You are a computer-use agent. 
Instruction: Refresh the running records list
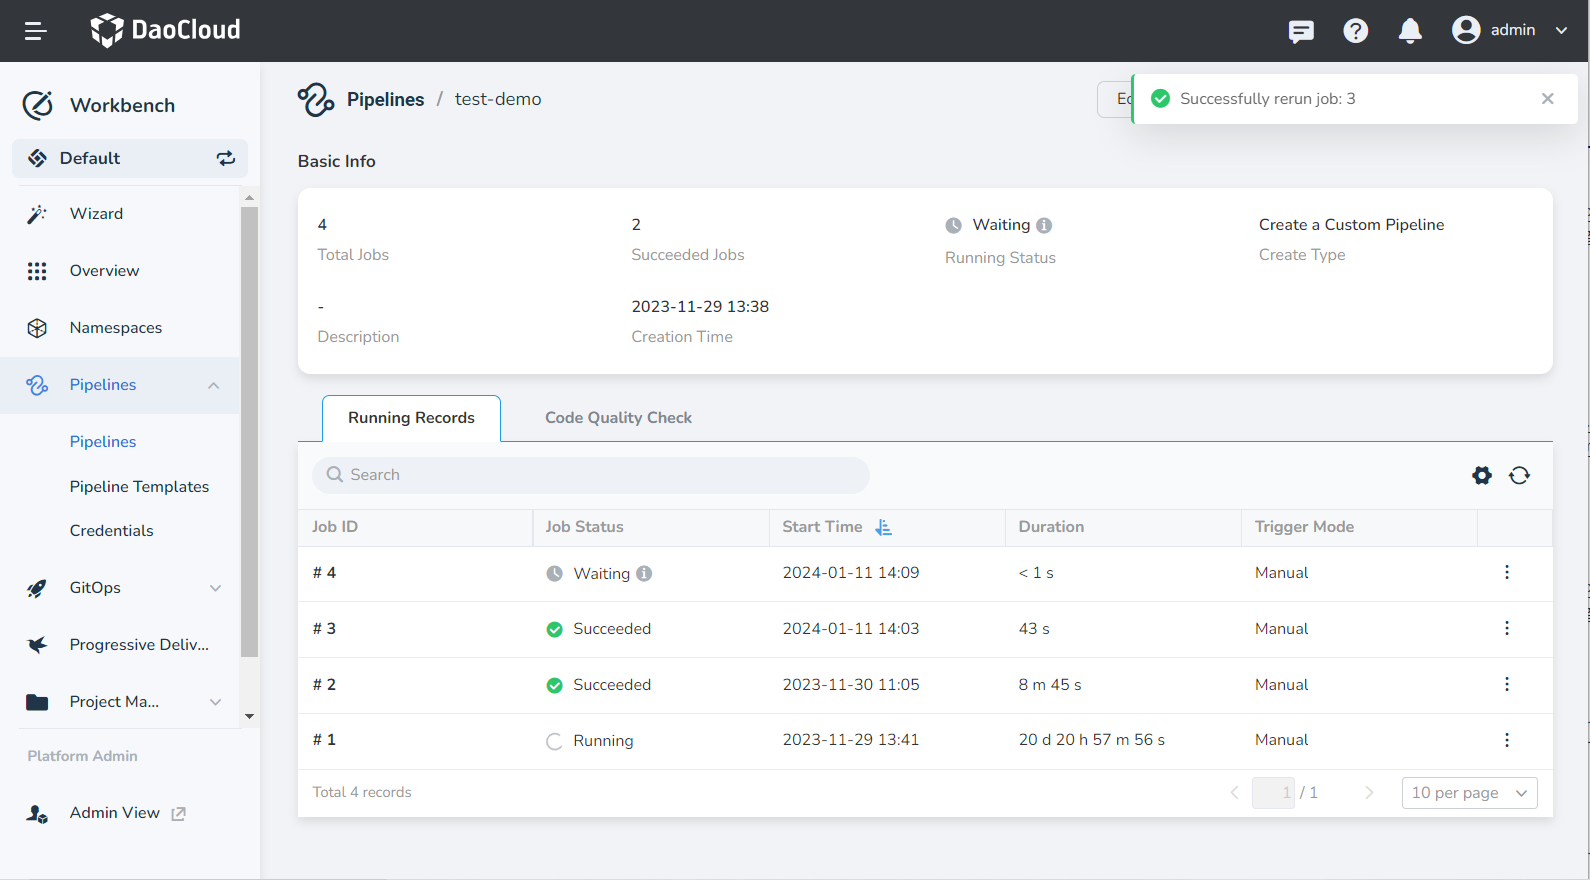pos(1519,476)
